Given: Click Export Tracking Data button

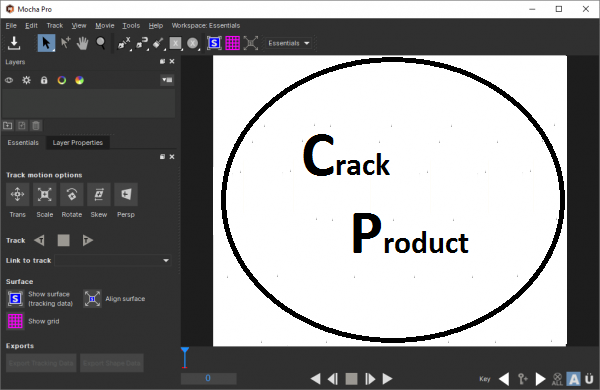Looking at the screenshot, I should (x=41, y=363).
